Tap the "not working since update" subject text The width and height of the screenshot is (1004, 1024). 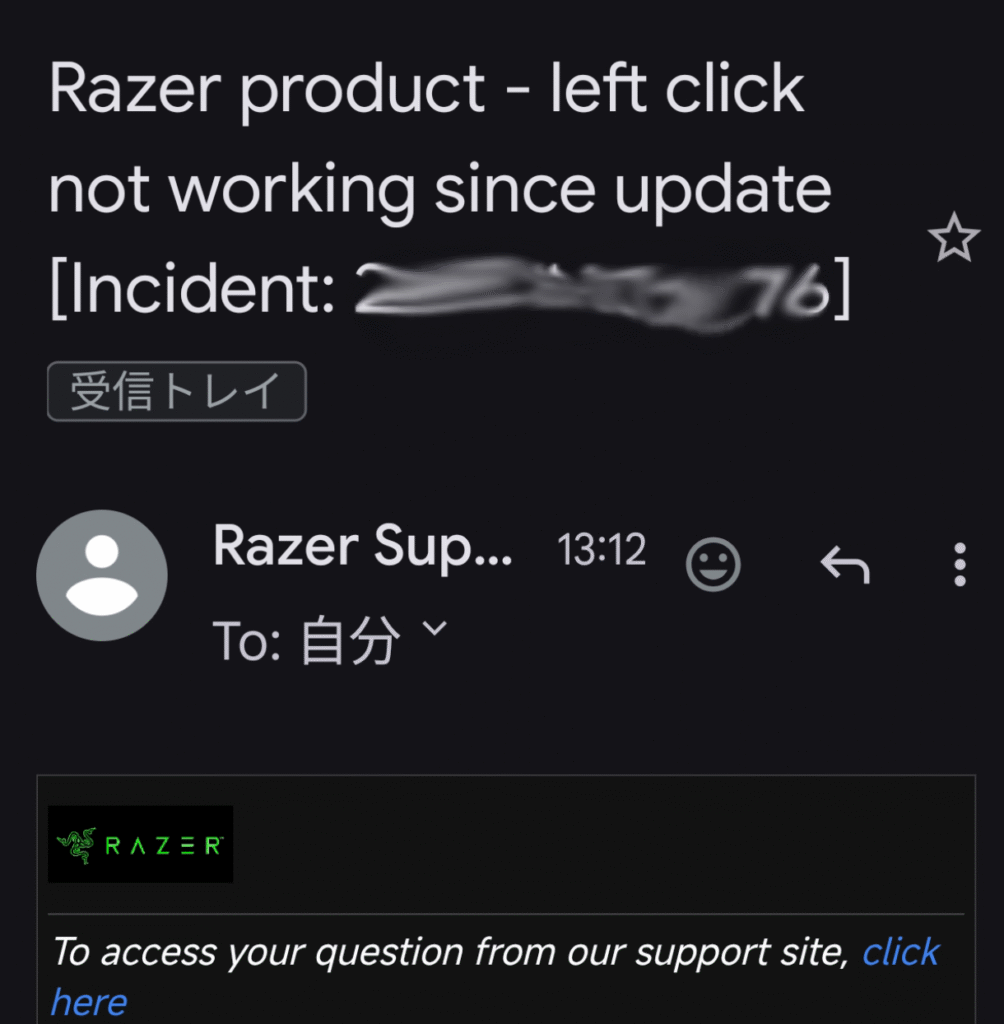tap(440, 190)
